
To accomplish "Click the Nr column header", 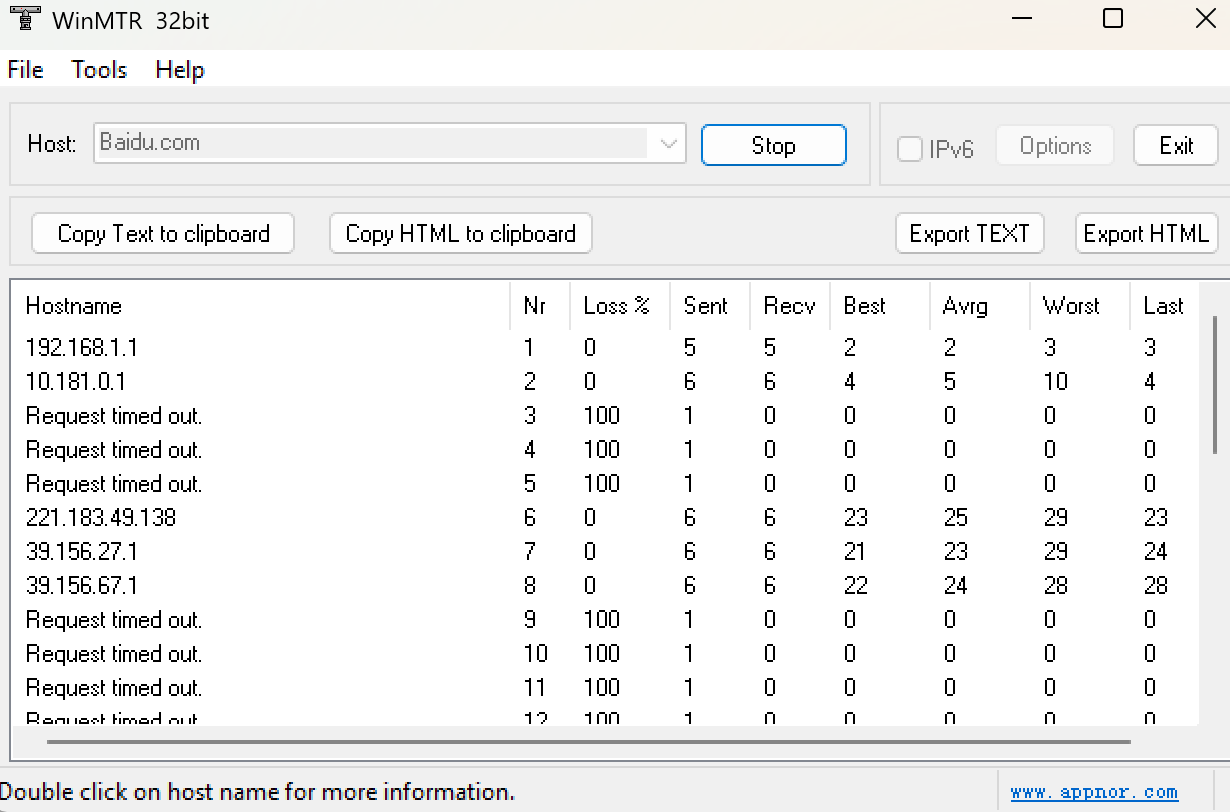I will click(540, 306).
